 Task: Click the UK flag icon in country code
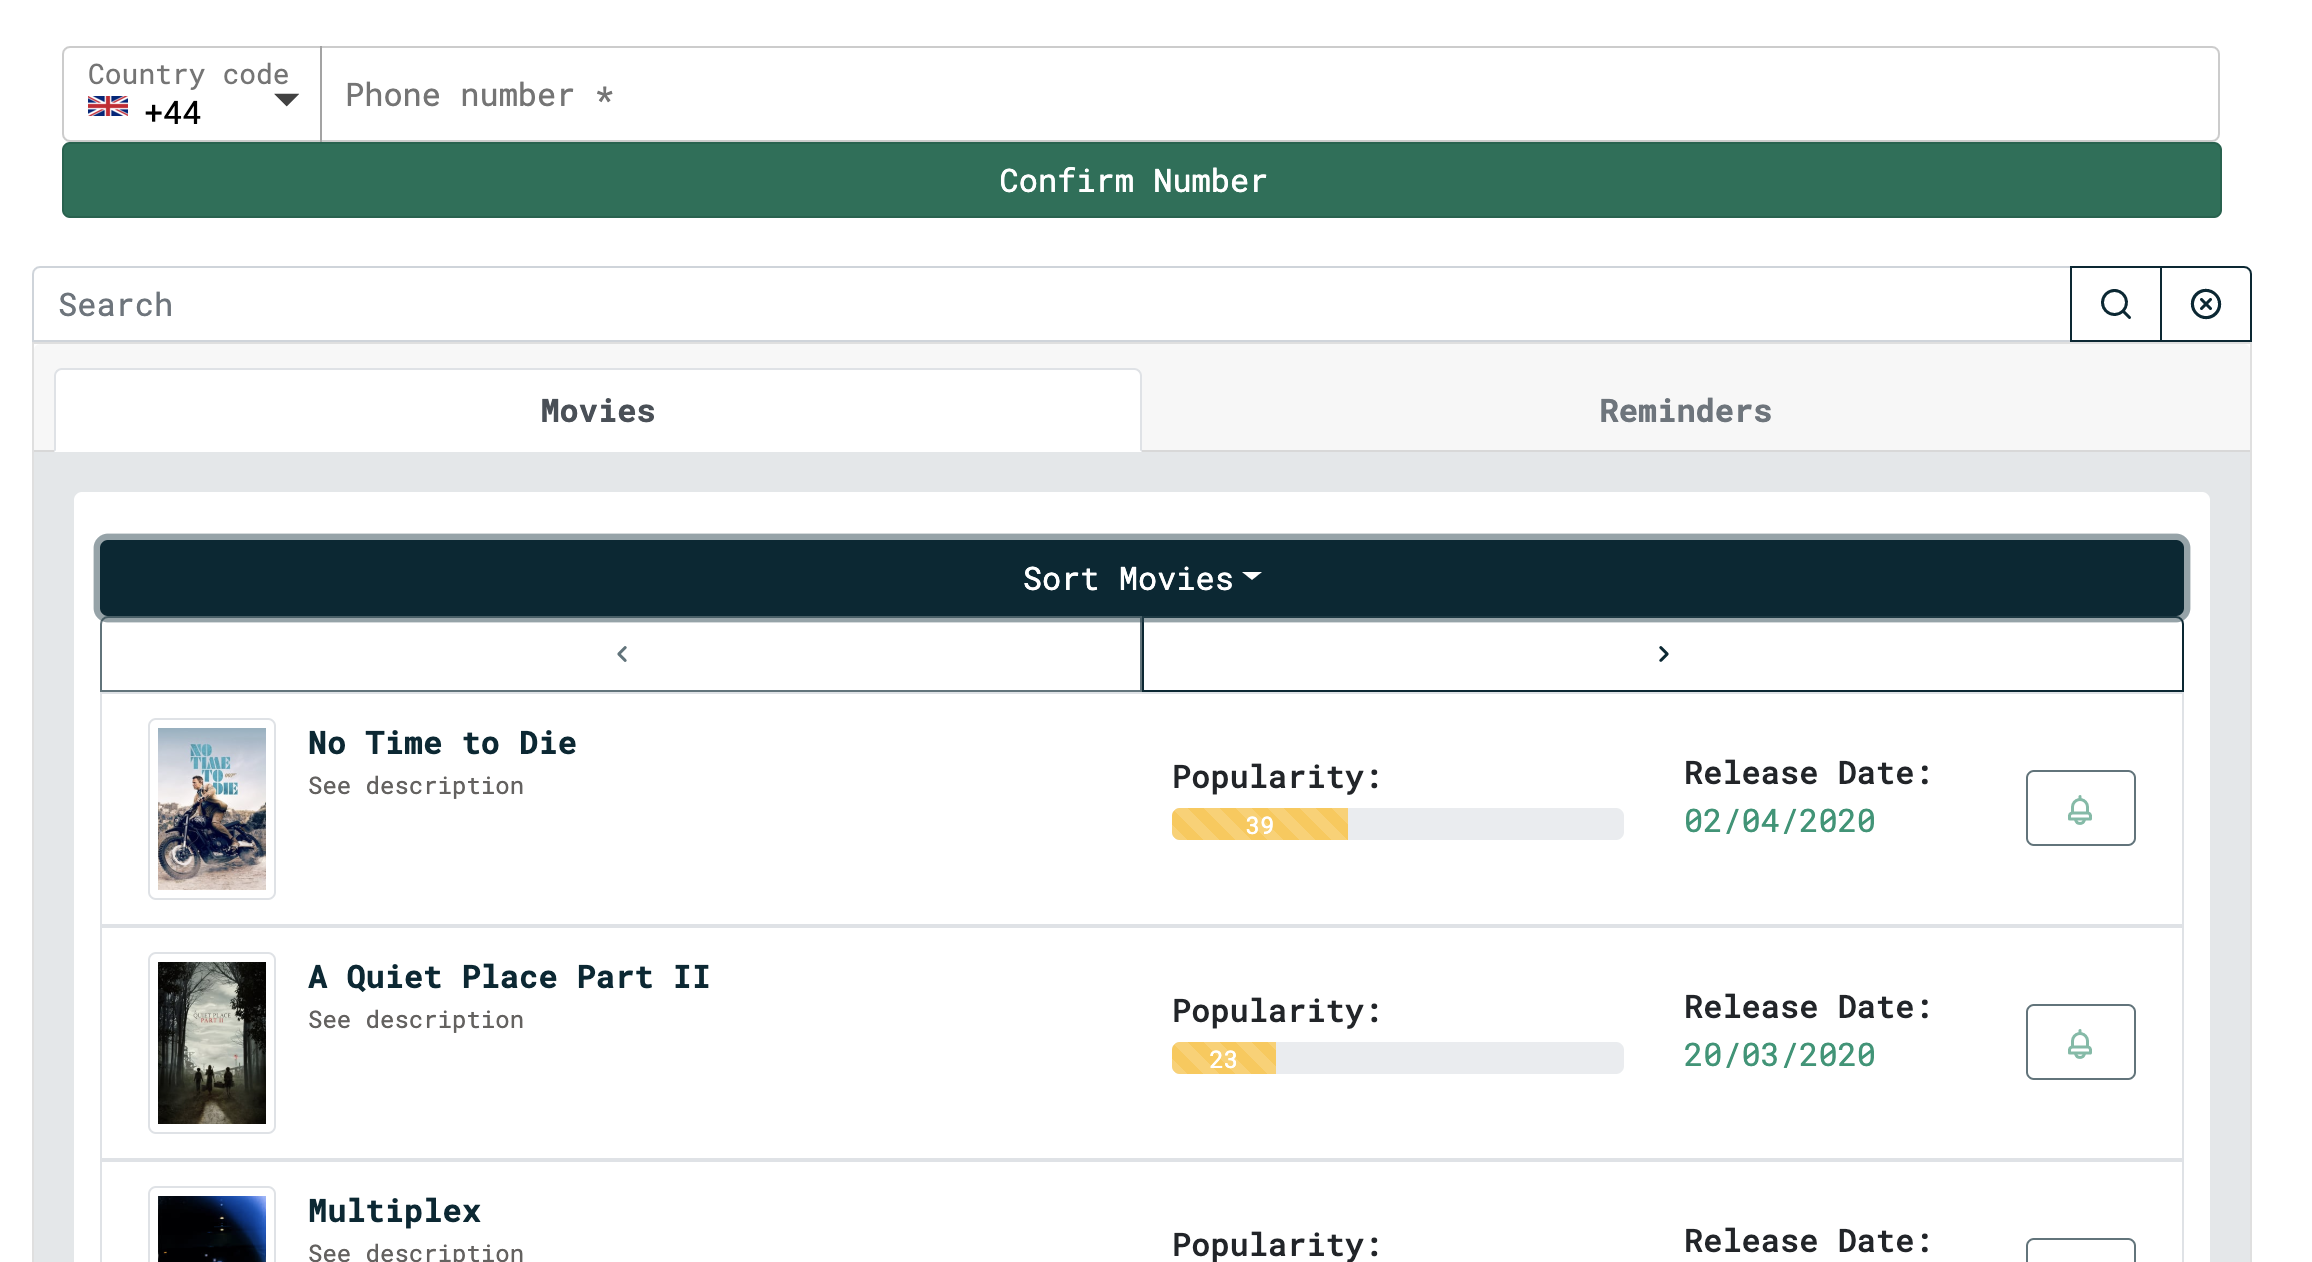(108, 107)
